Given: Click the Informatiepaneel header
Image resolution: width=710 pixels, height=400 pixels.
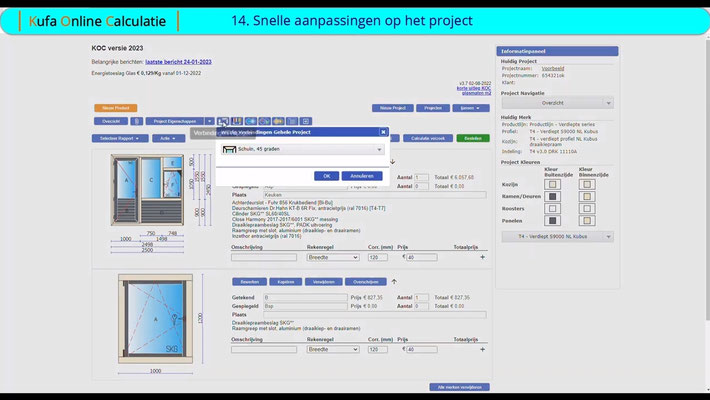Looking at the screenshot, I should coord(557,51).
